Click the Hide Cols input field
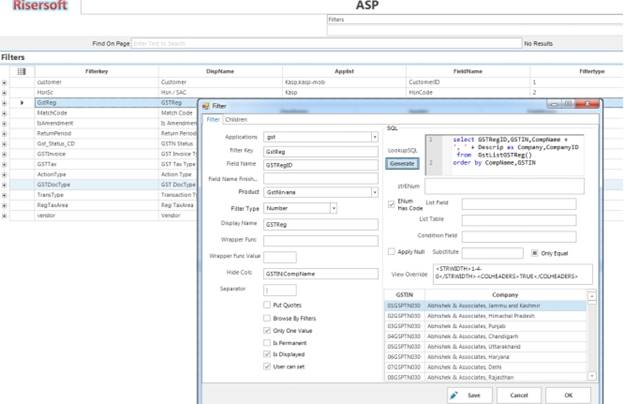 point(321,273)
